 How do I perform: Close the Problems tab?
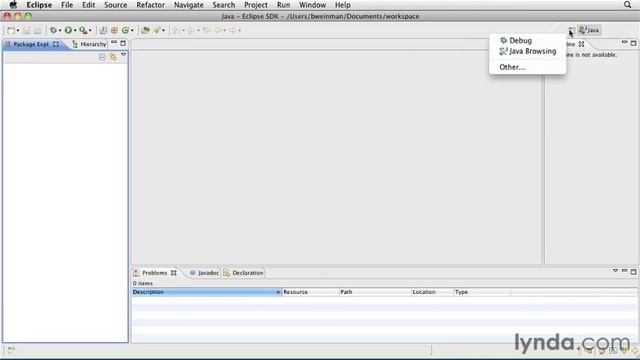tap(174, 273)
